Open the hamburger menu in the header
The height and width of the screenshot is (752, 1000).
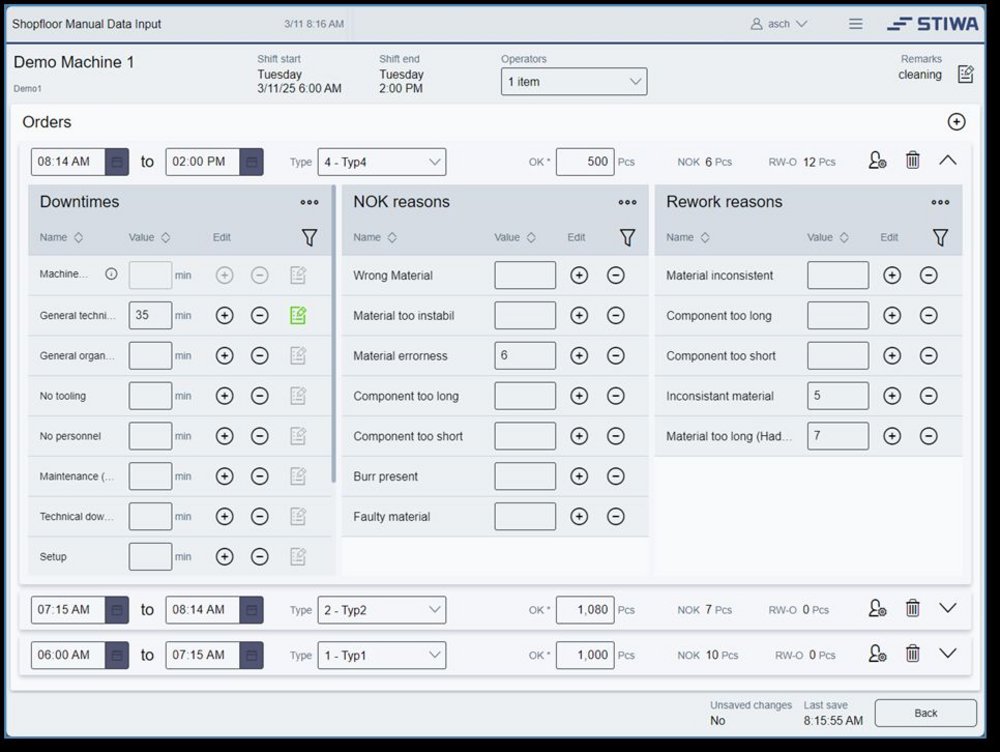[855, 23]
